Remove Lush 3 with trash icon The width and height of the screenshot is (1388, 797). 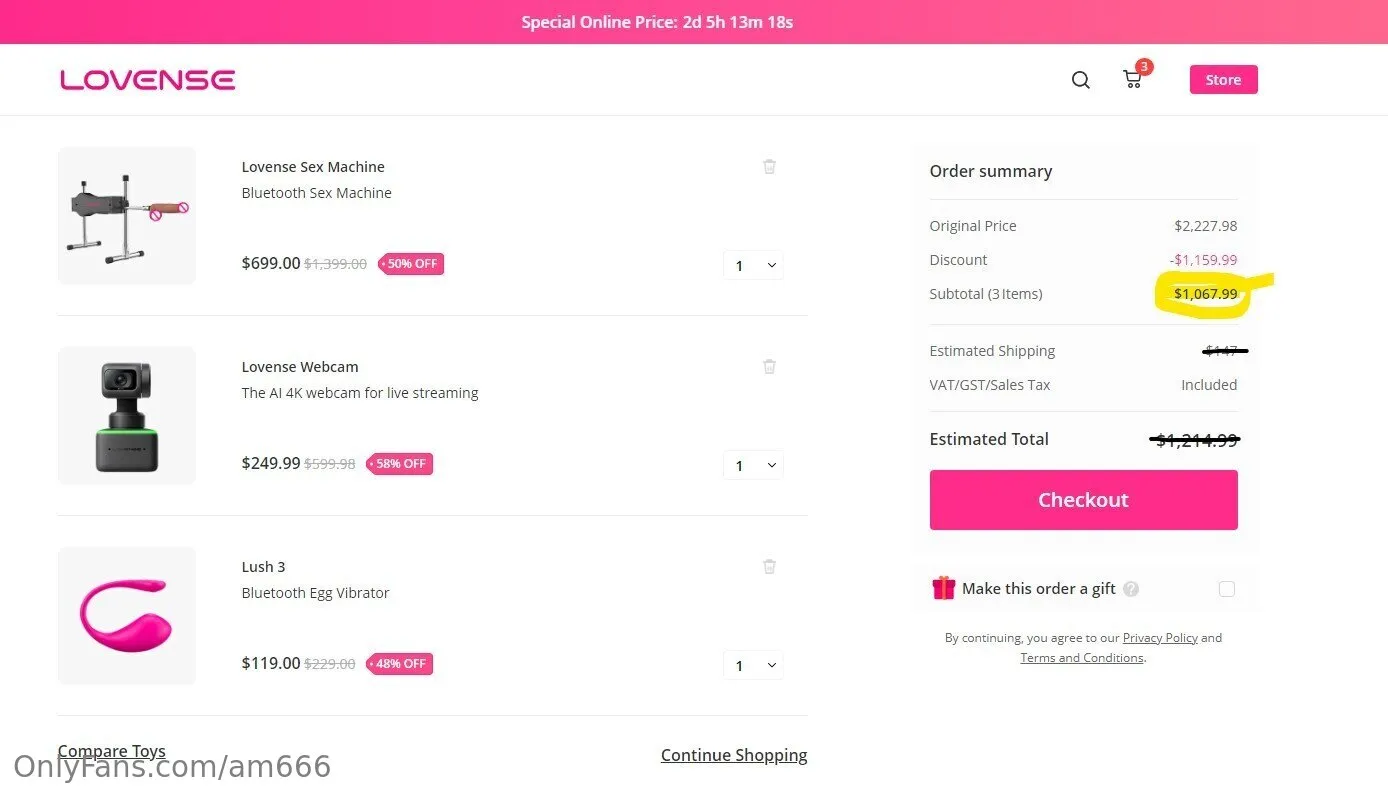(x=769, y=567)
